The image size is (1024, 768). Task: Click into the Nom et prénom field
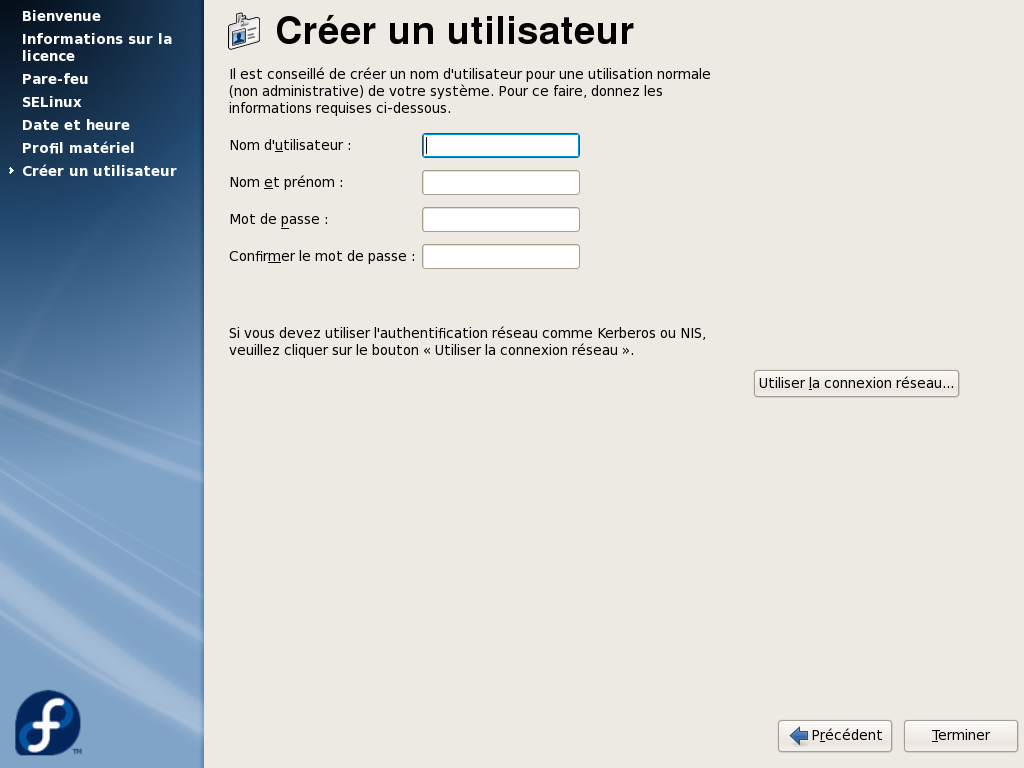point(501,182)
